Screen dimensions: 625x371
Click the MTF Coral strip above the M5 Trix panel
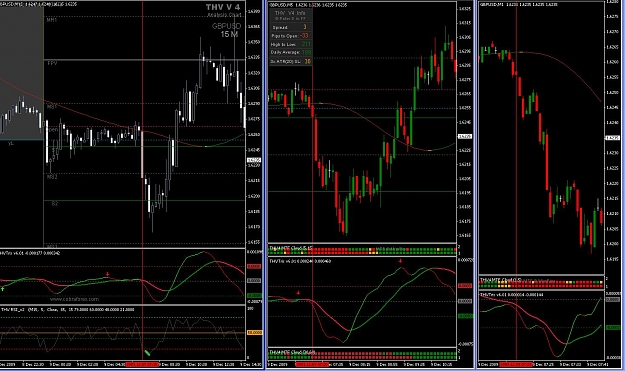[362, 250]
